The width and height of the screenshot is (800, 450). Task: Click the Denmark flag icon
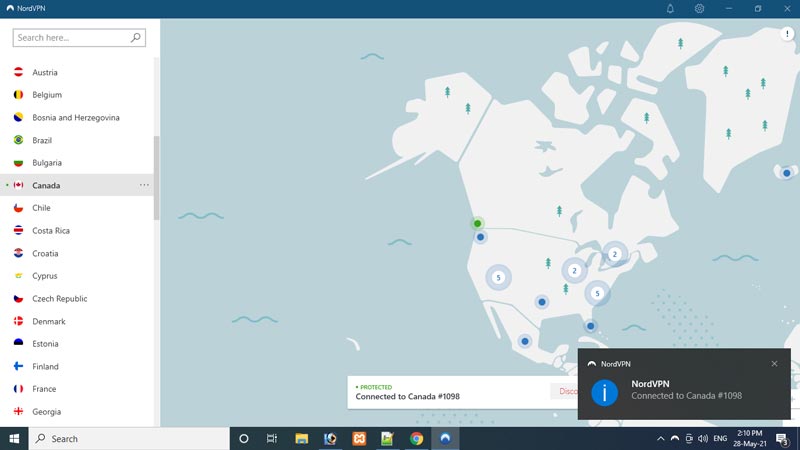[18, 321]
